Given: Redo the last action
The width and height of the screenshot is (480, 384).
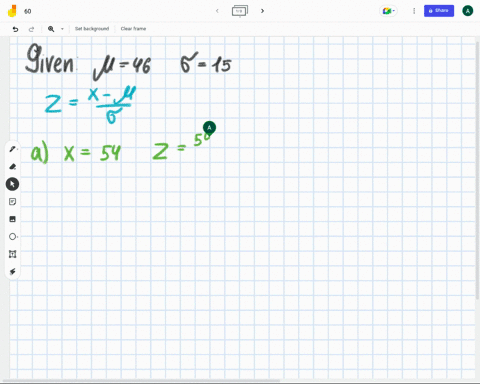Looking at the screenshot, I should 31,29.
